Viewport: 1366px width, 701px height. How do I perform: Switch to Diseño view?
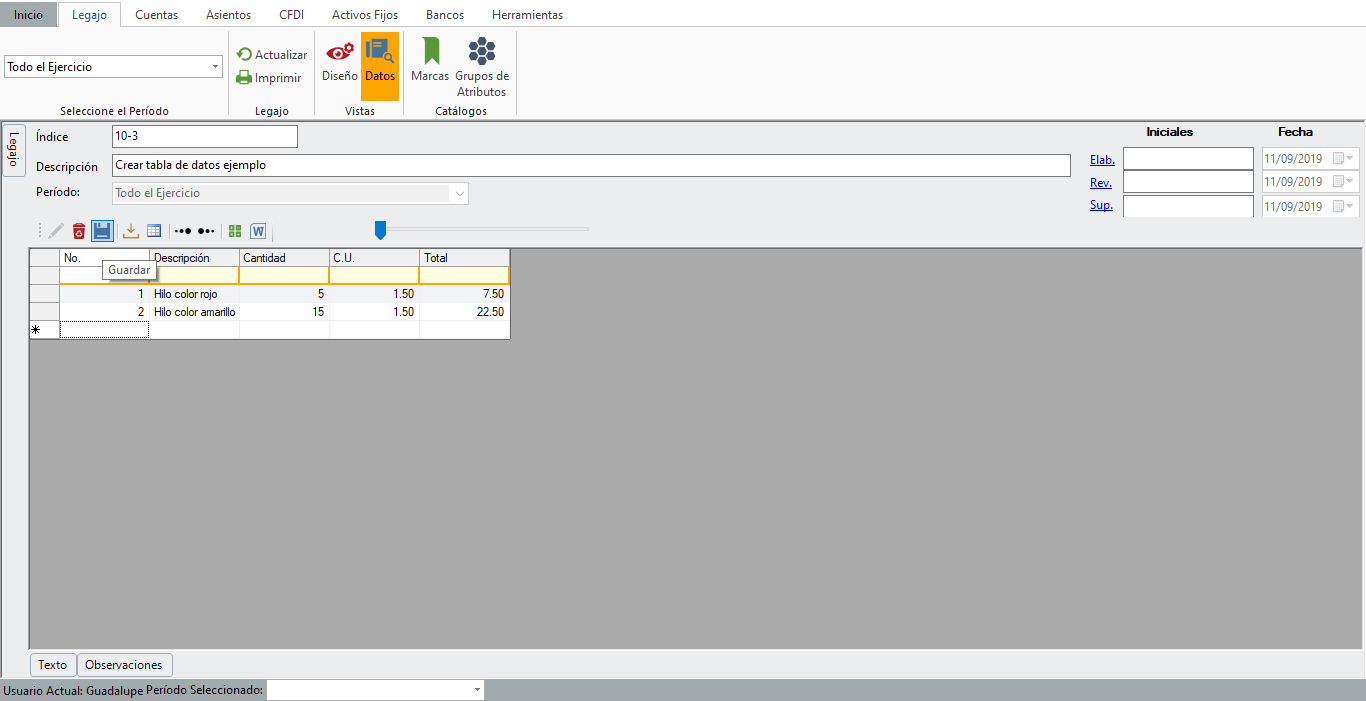tap(339, 60)
